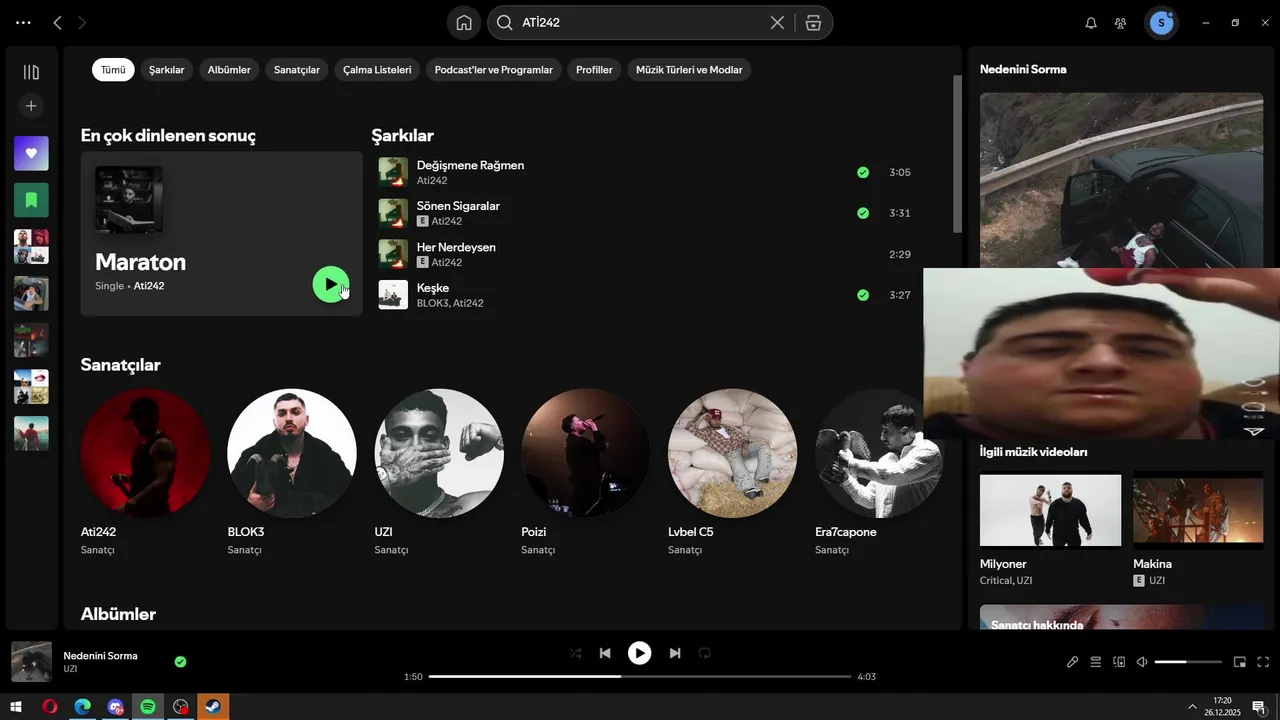The image size is (1280, 720).
Task: Switch to the Sanatçılar filter
Action: pos(297,70)
